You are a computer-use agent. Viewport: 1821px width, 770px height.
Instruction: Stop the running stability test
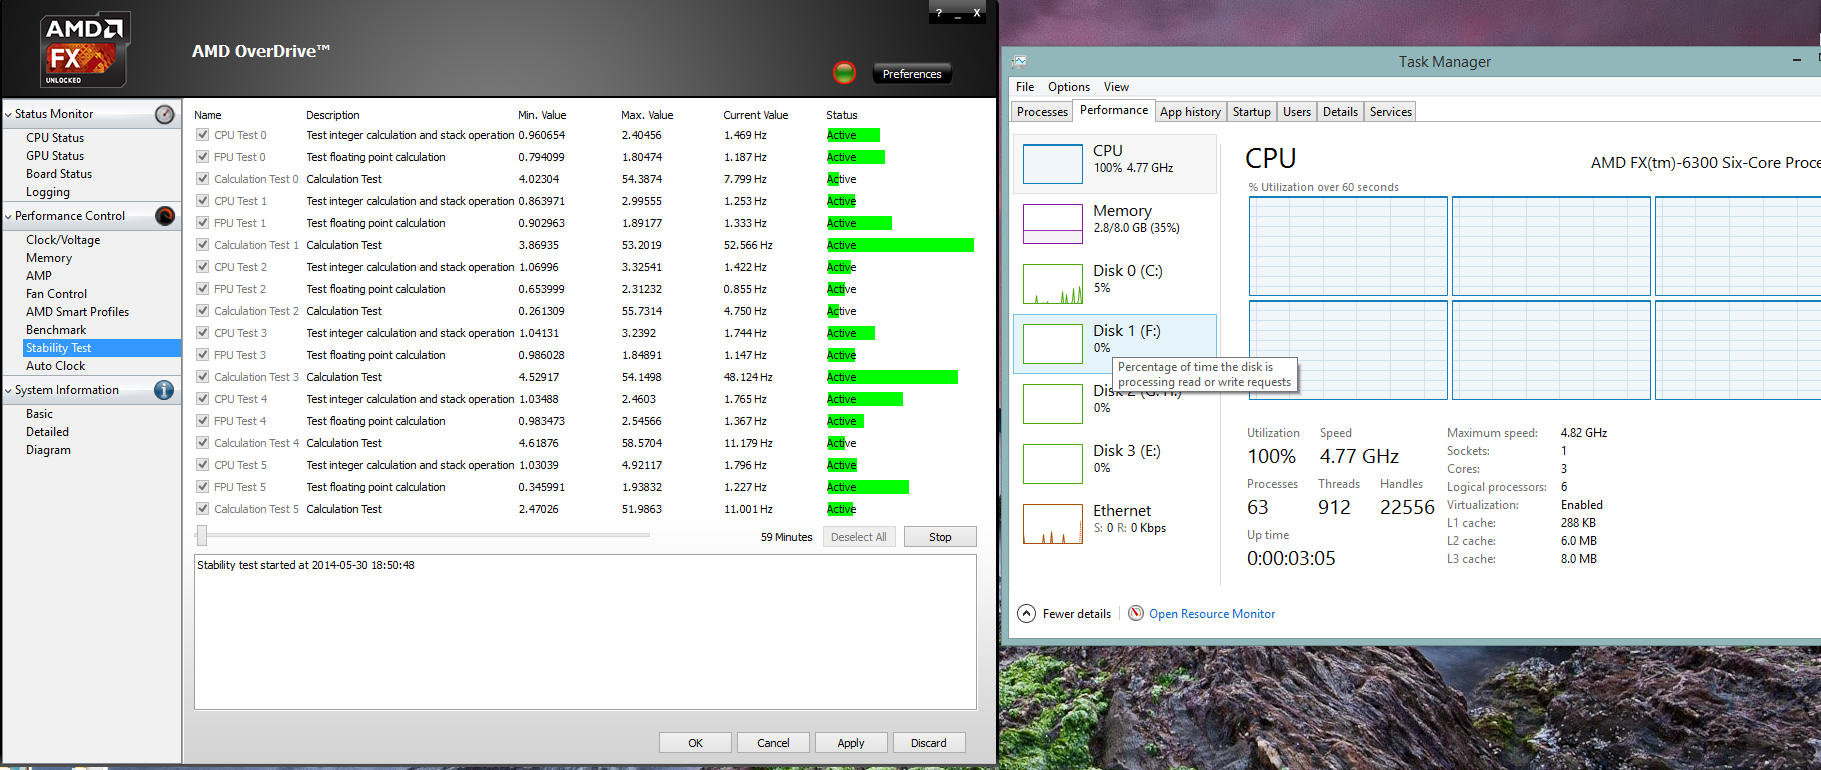click(x=940, y=537)
